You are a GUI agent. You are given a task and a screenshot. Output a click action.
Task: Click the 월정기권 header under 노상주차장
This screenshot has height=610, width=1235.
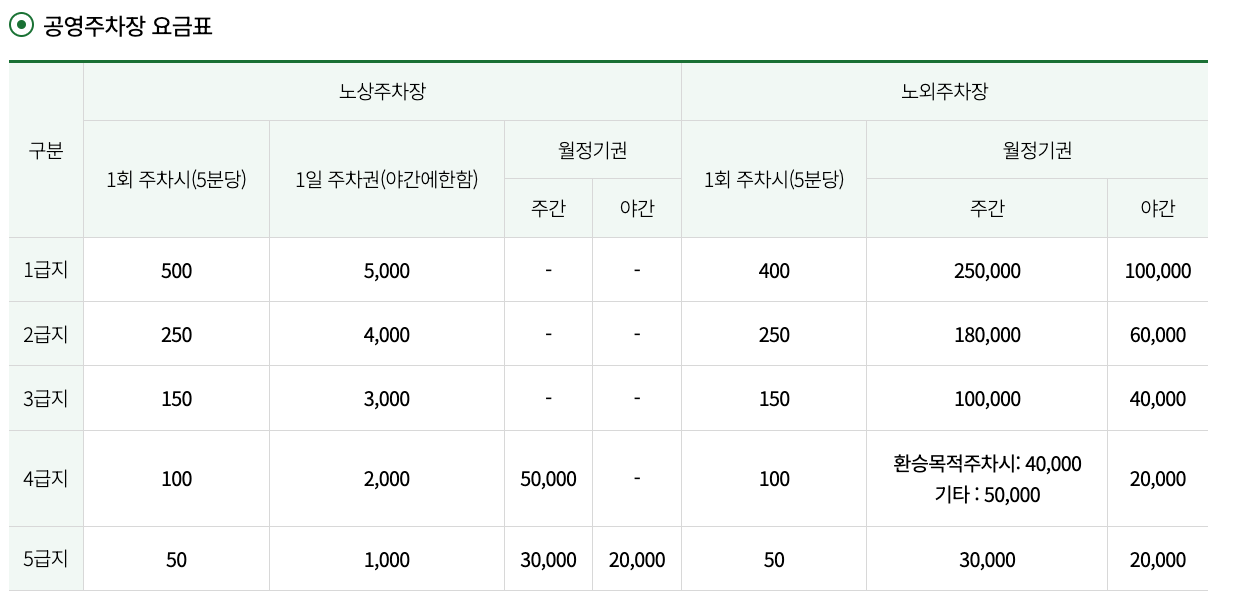pyautogui.click(x=592, y=151)
